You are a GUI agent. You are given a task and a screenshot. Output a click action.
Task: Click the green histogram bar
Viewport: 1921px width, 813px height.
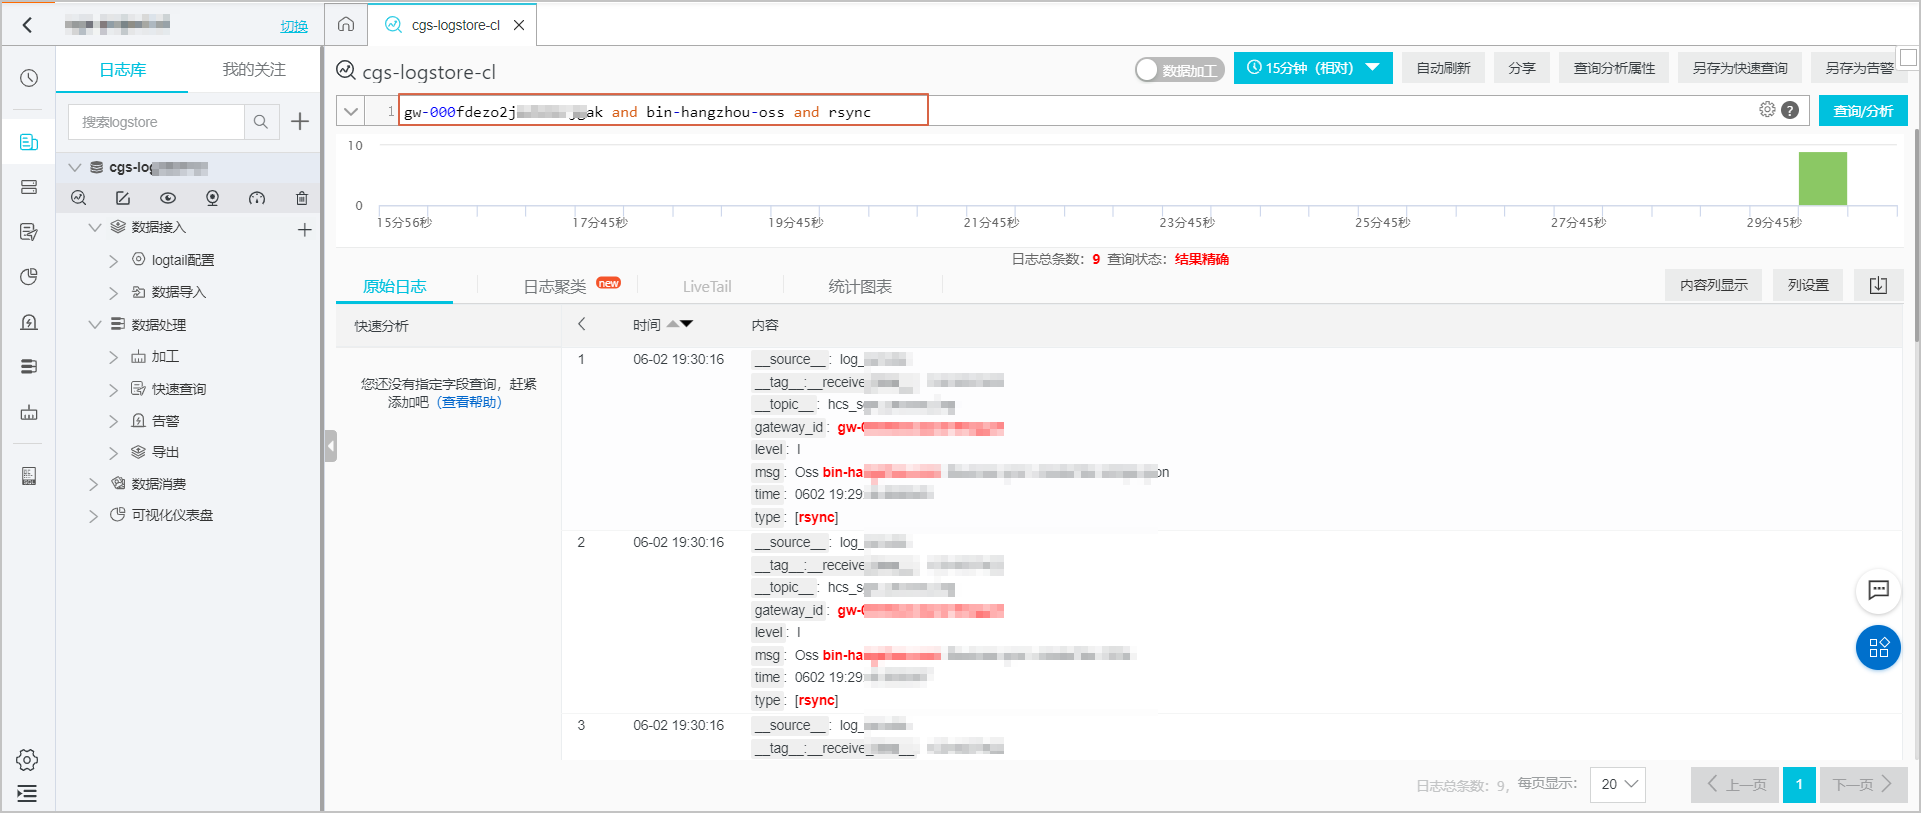[x=1822, y=178]
